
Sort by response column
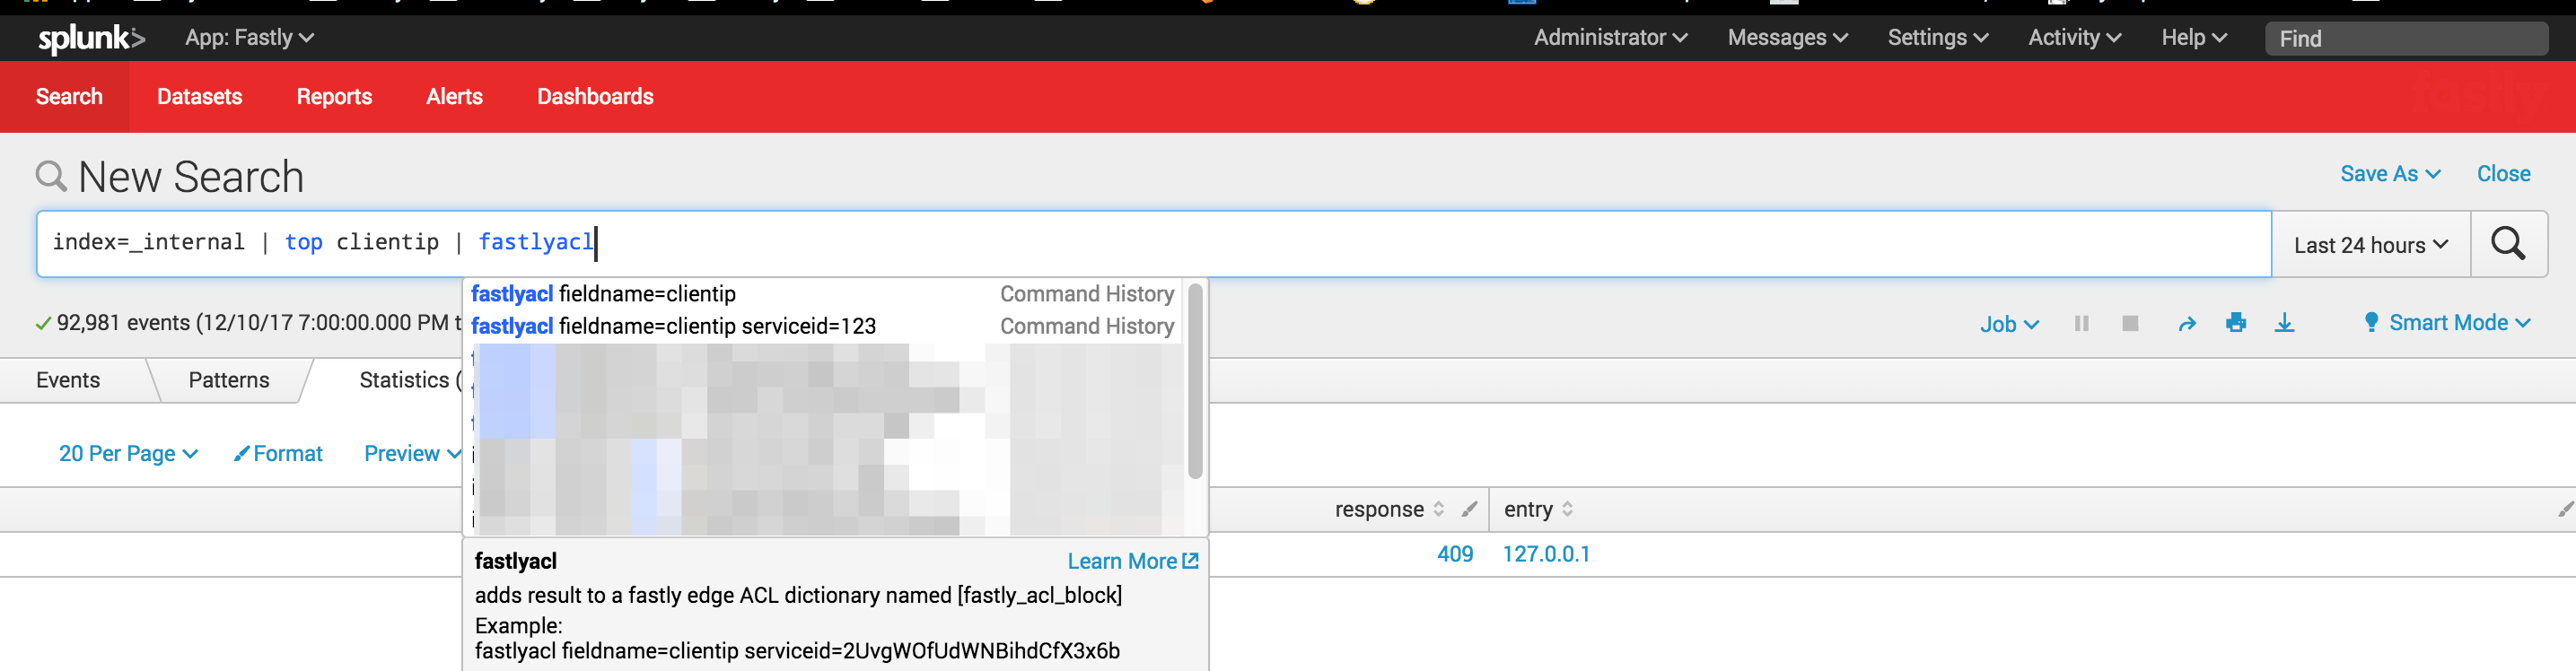click(x=1438, y=509)
